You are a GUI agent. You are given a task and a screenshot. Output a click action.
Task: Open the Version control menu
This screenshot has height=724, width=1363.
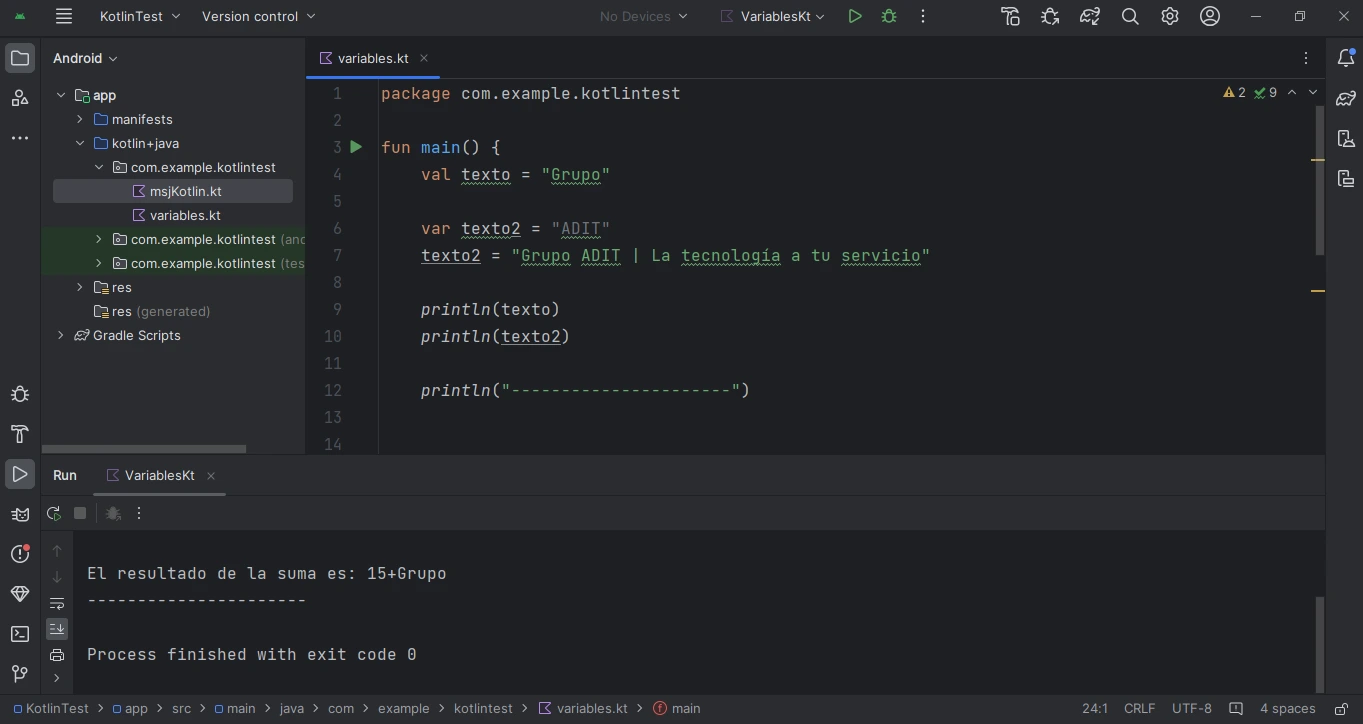coord(258,16)
